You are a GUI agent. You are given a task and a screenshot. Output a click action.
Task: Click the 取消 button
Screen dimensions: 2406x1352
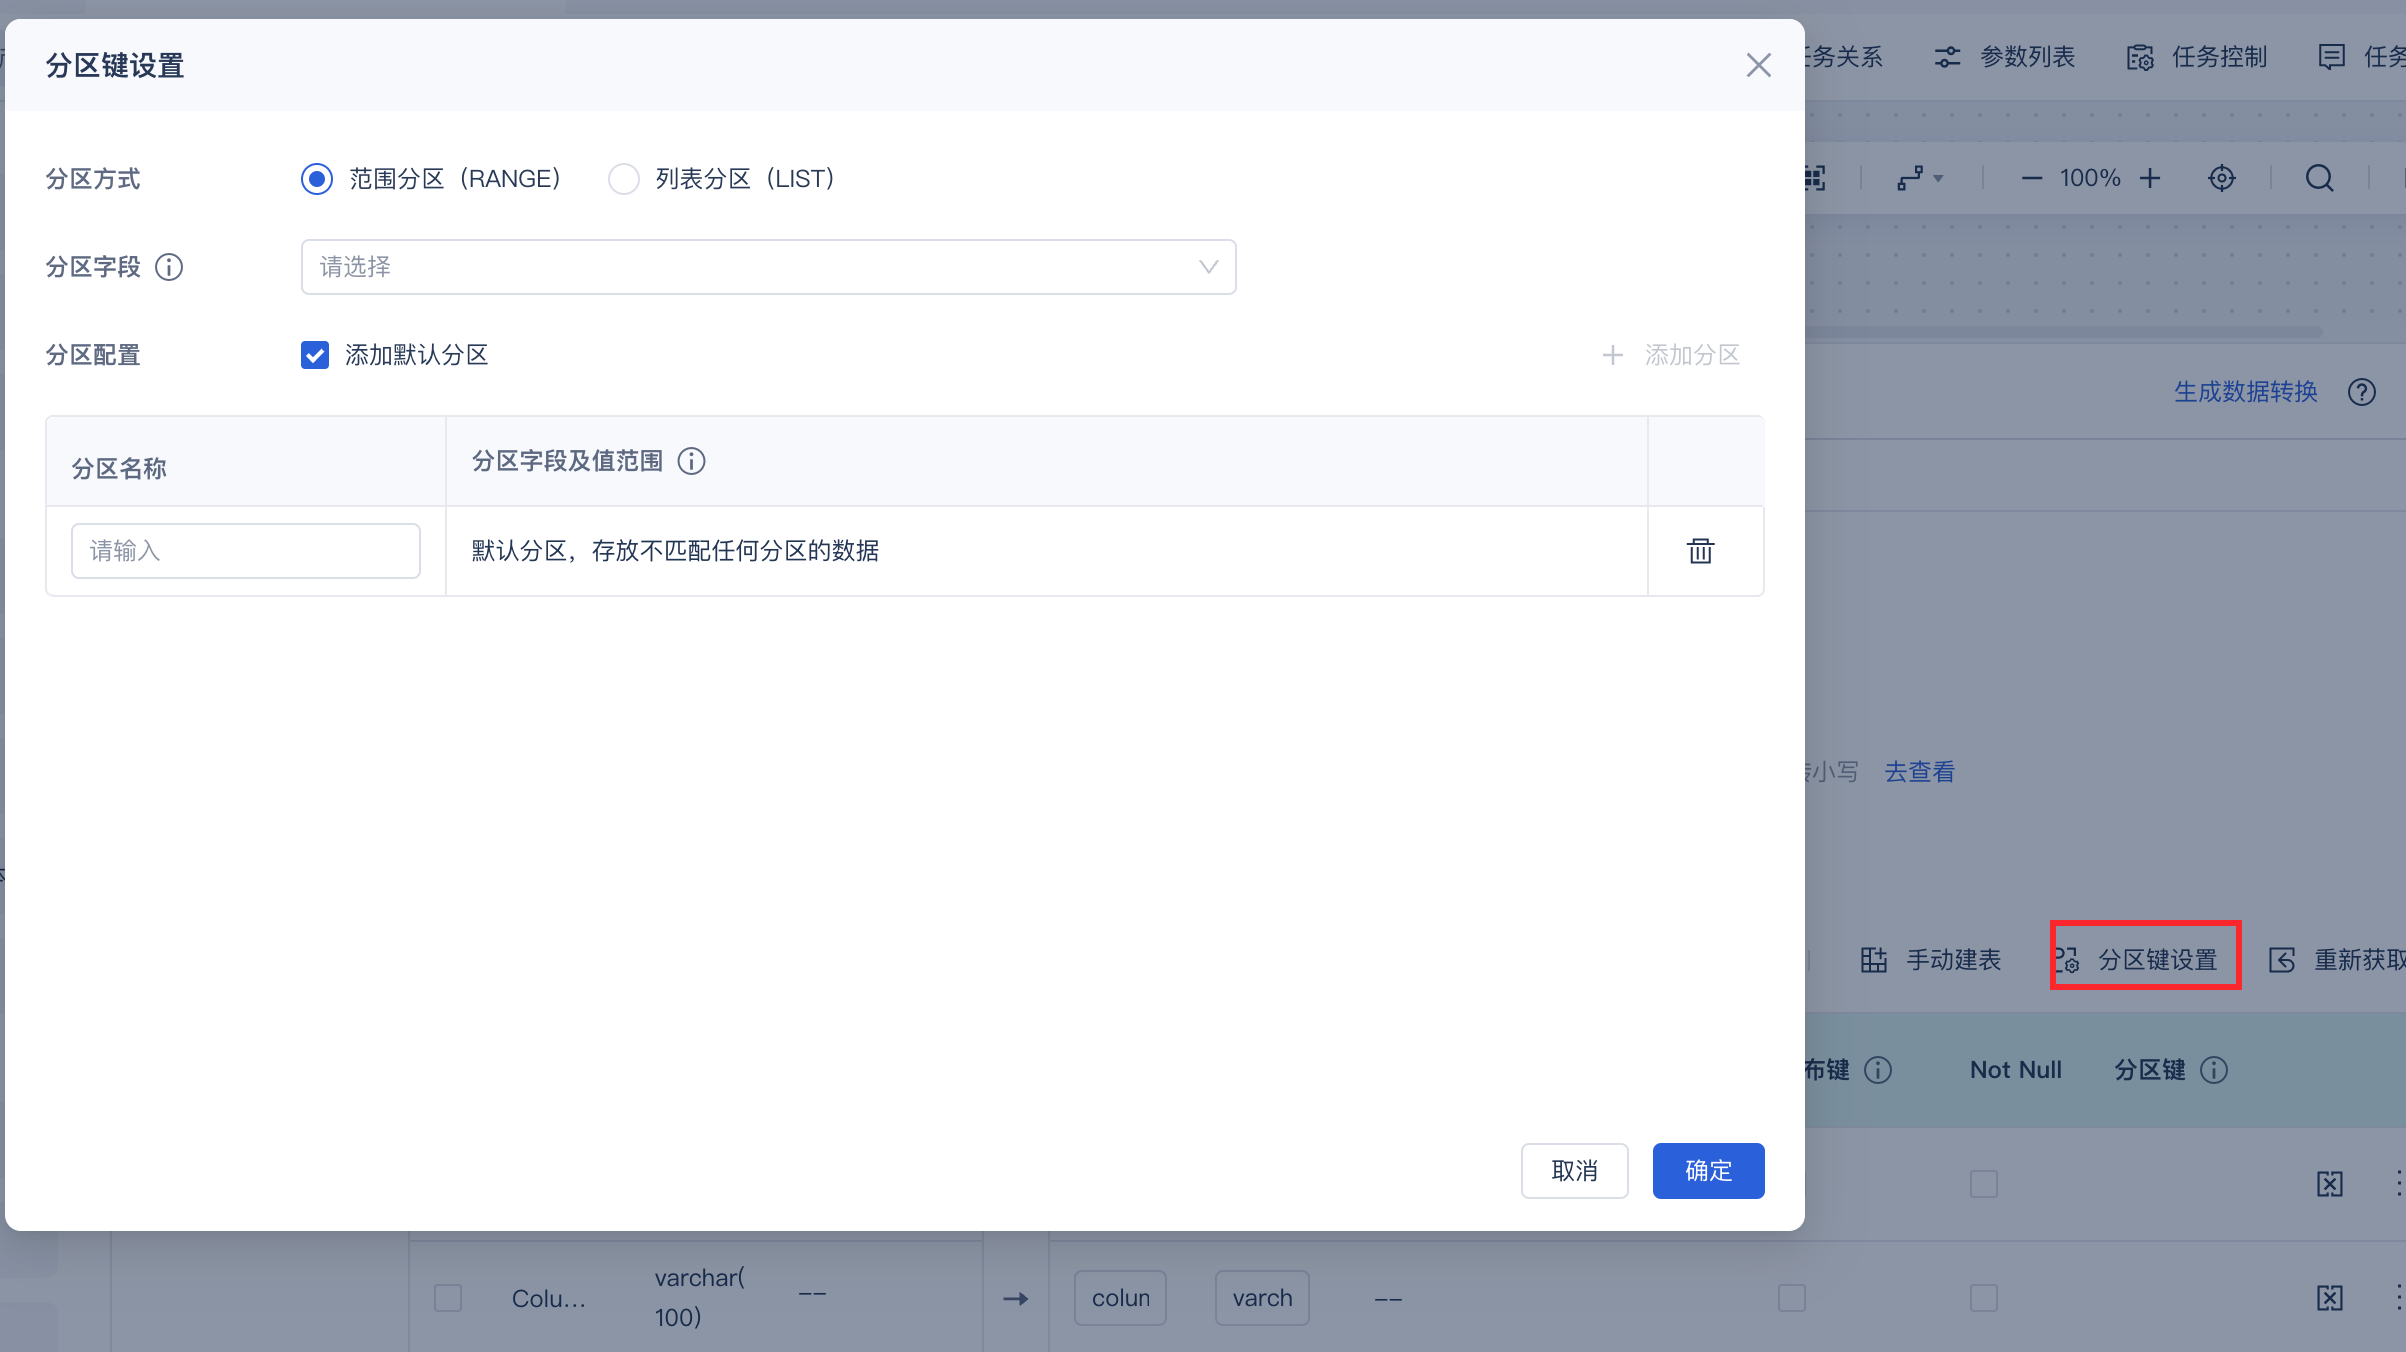(1574, 1170)
